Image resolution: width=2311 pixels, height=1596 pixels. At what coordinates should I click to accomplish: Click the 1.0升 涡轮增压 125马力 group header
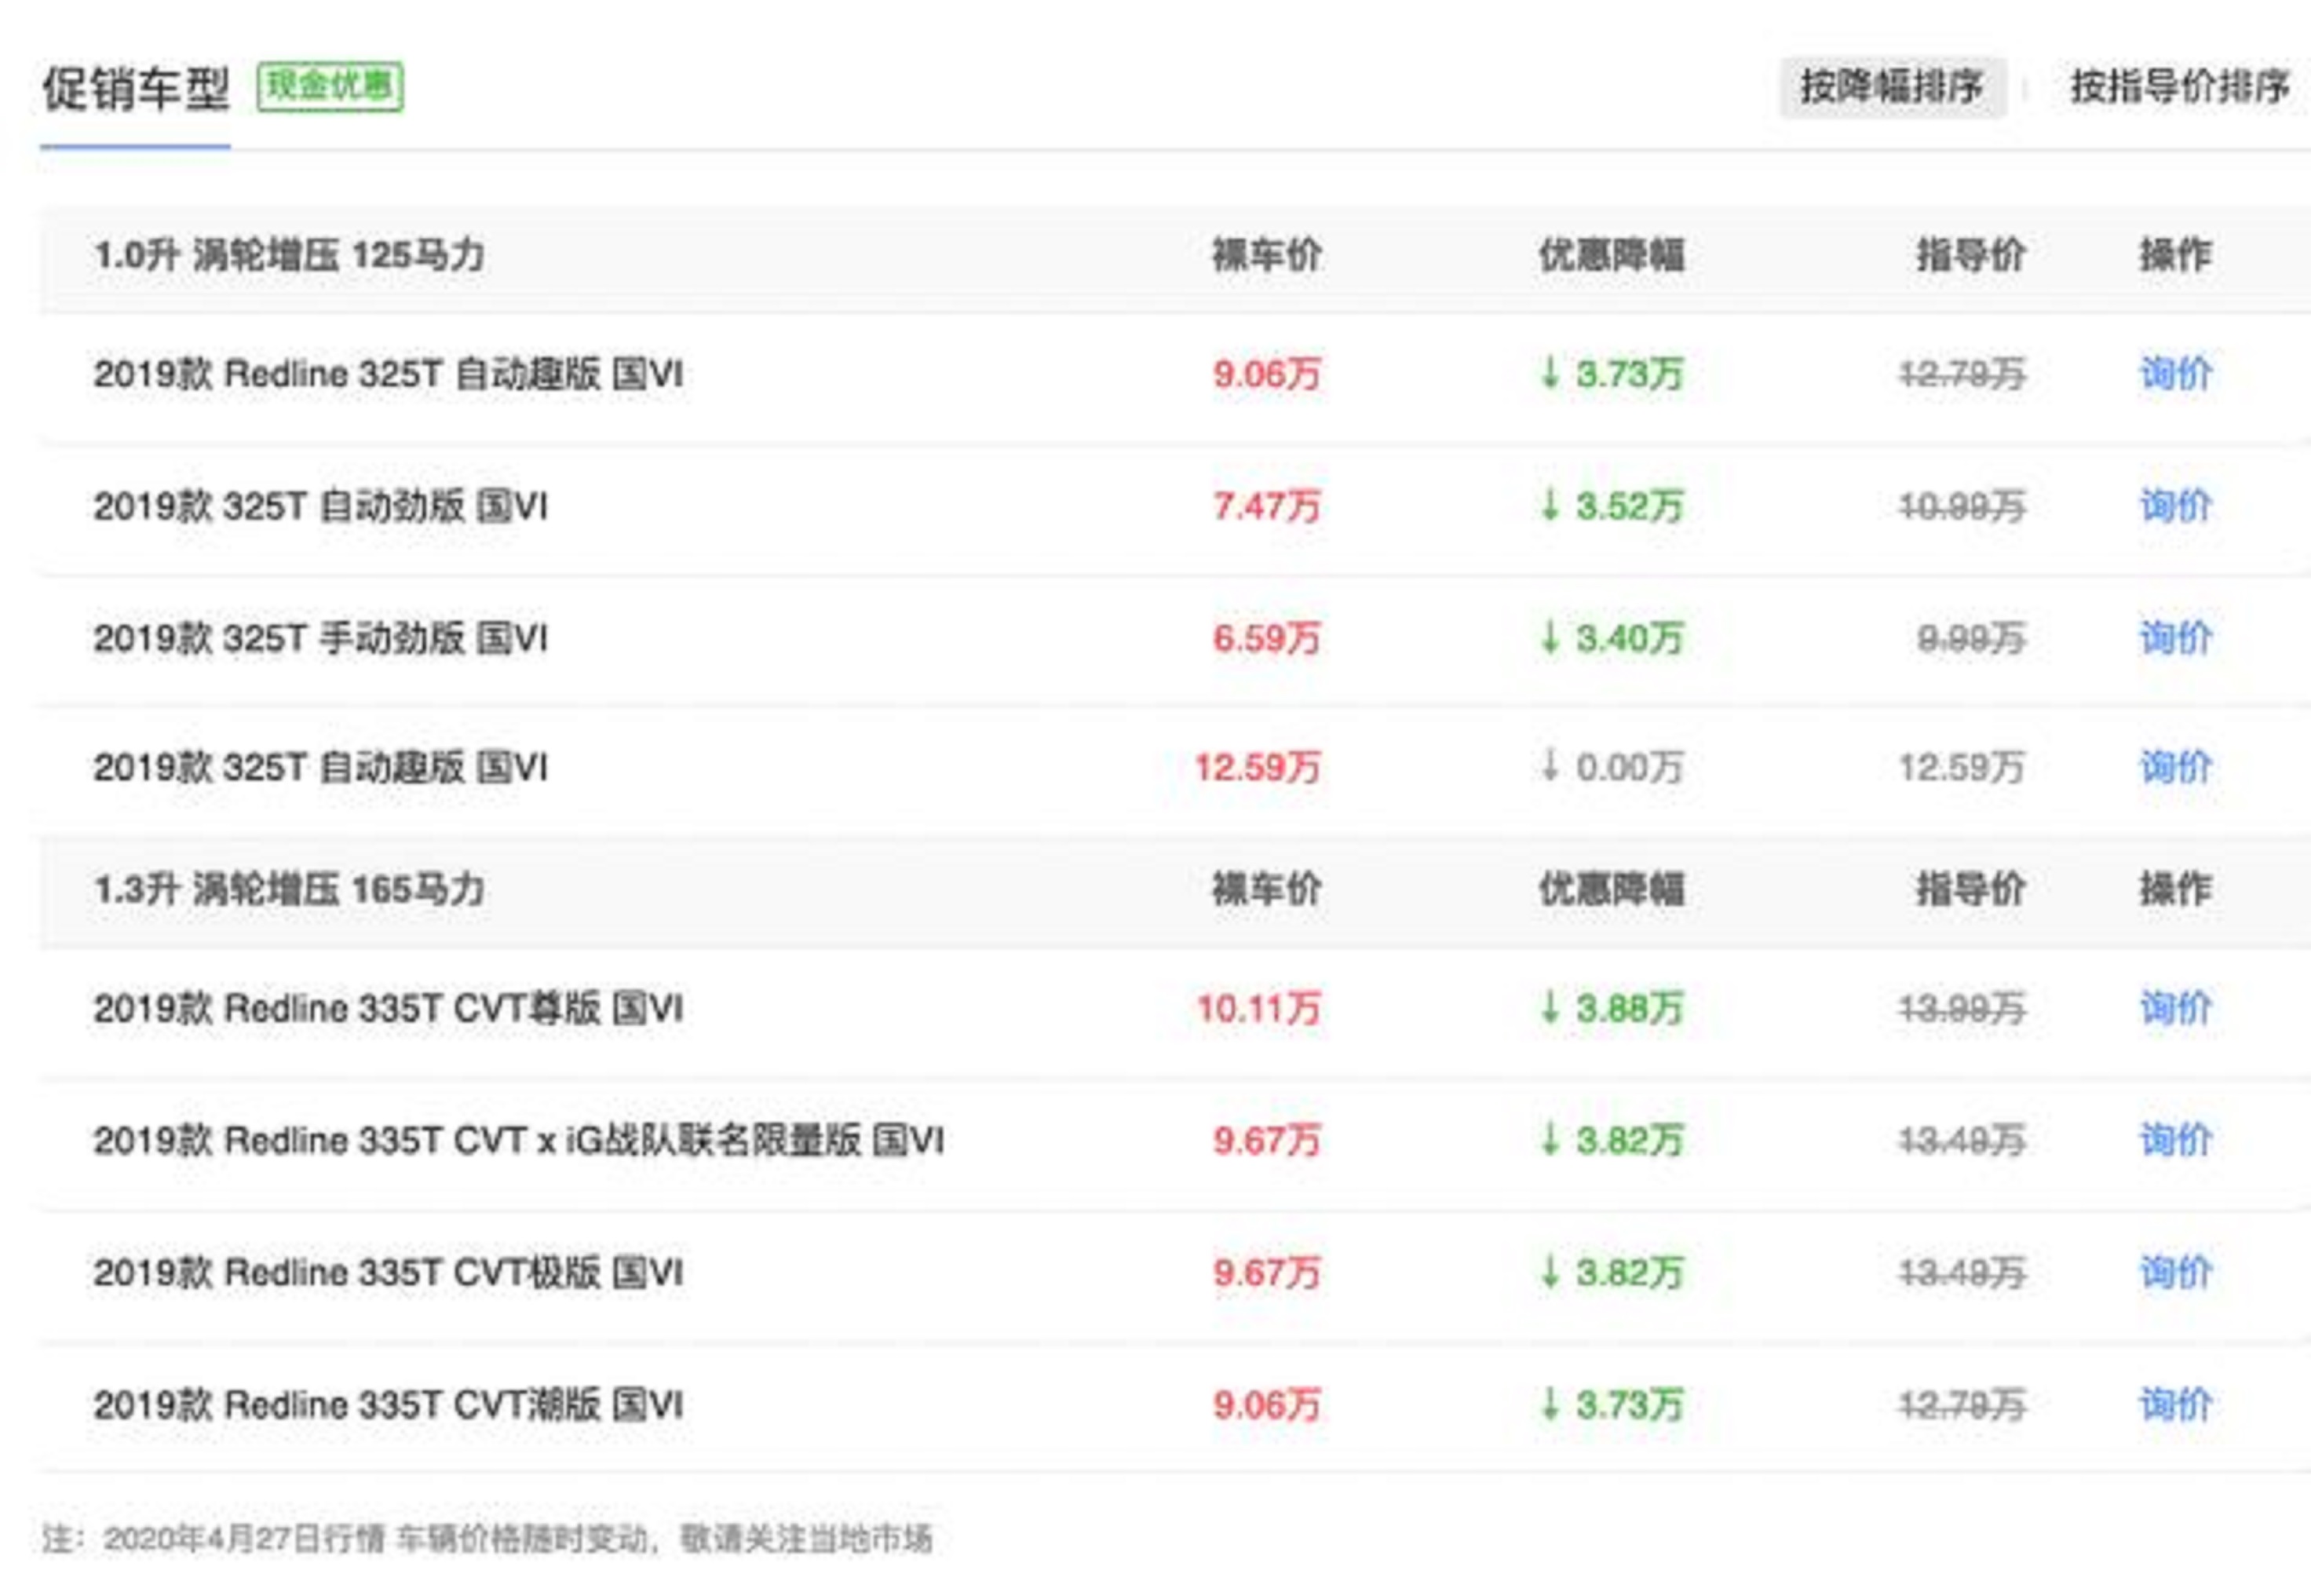click(x=289, y=255)
